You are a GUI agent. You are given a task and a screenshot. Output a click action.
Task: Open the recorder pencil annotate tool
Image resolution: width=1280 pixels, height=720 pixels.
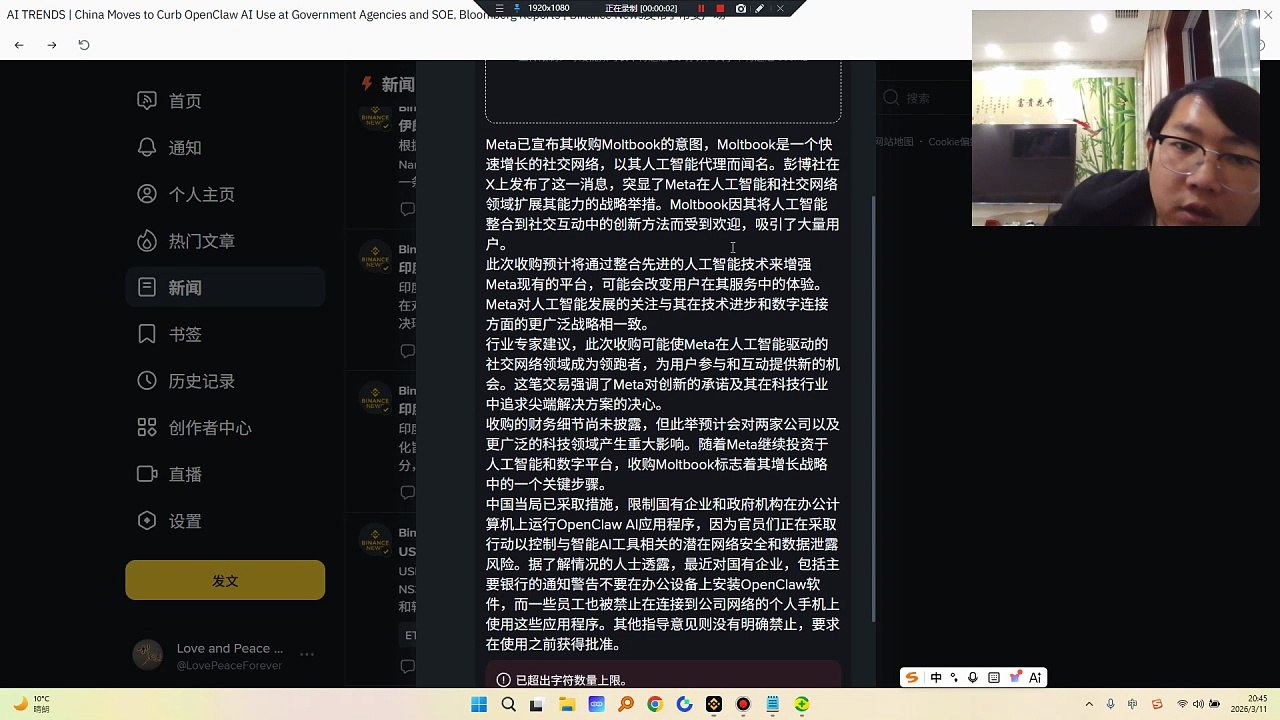tap(760, 8)
